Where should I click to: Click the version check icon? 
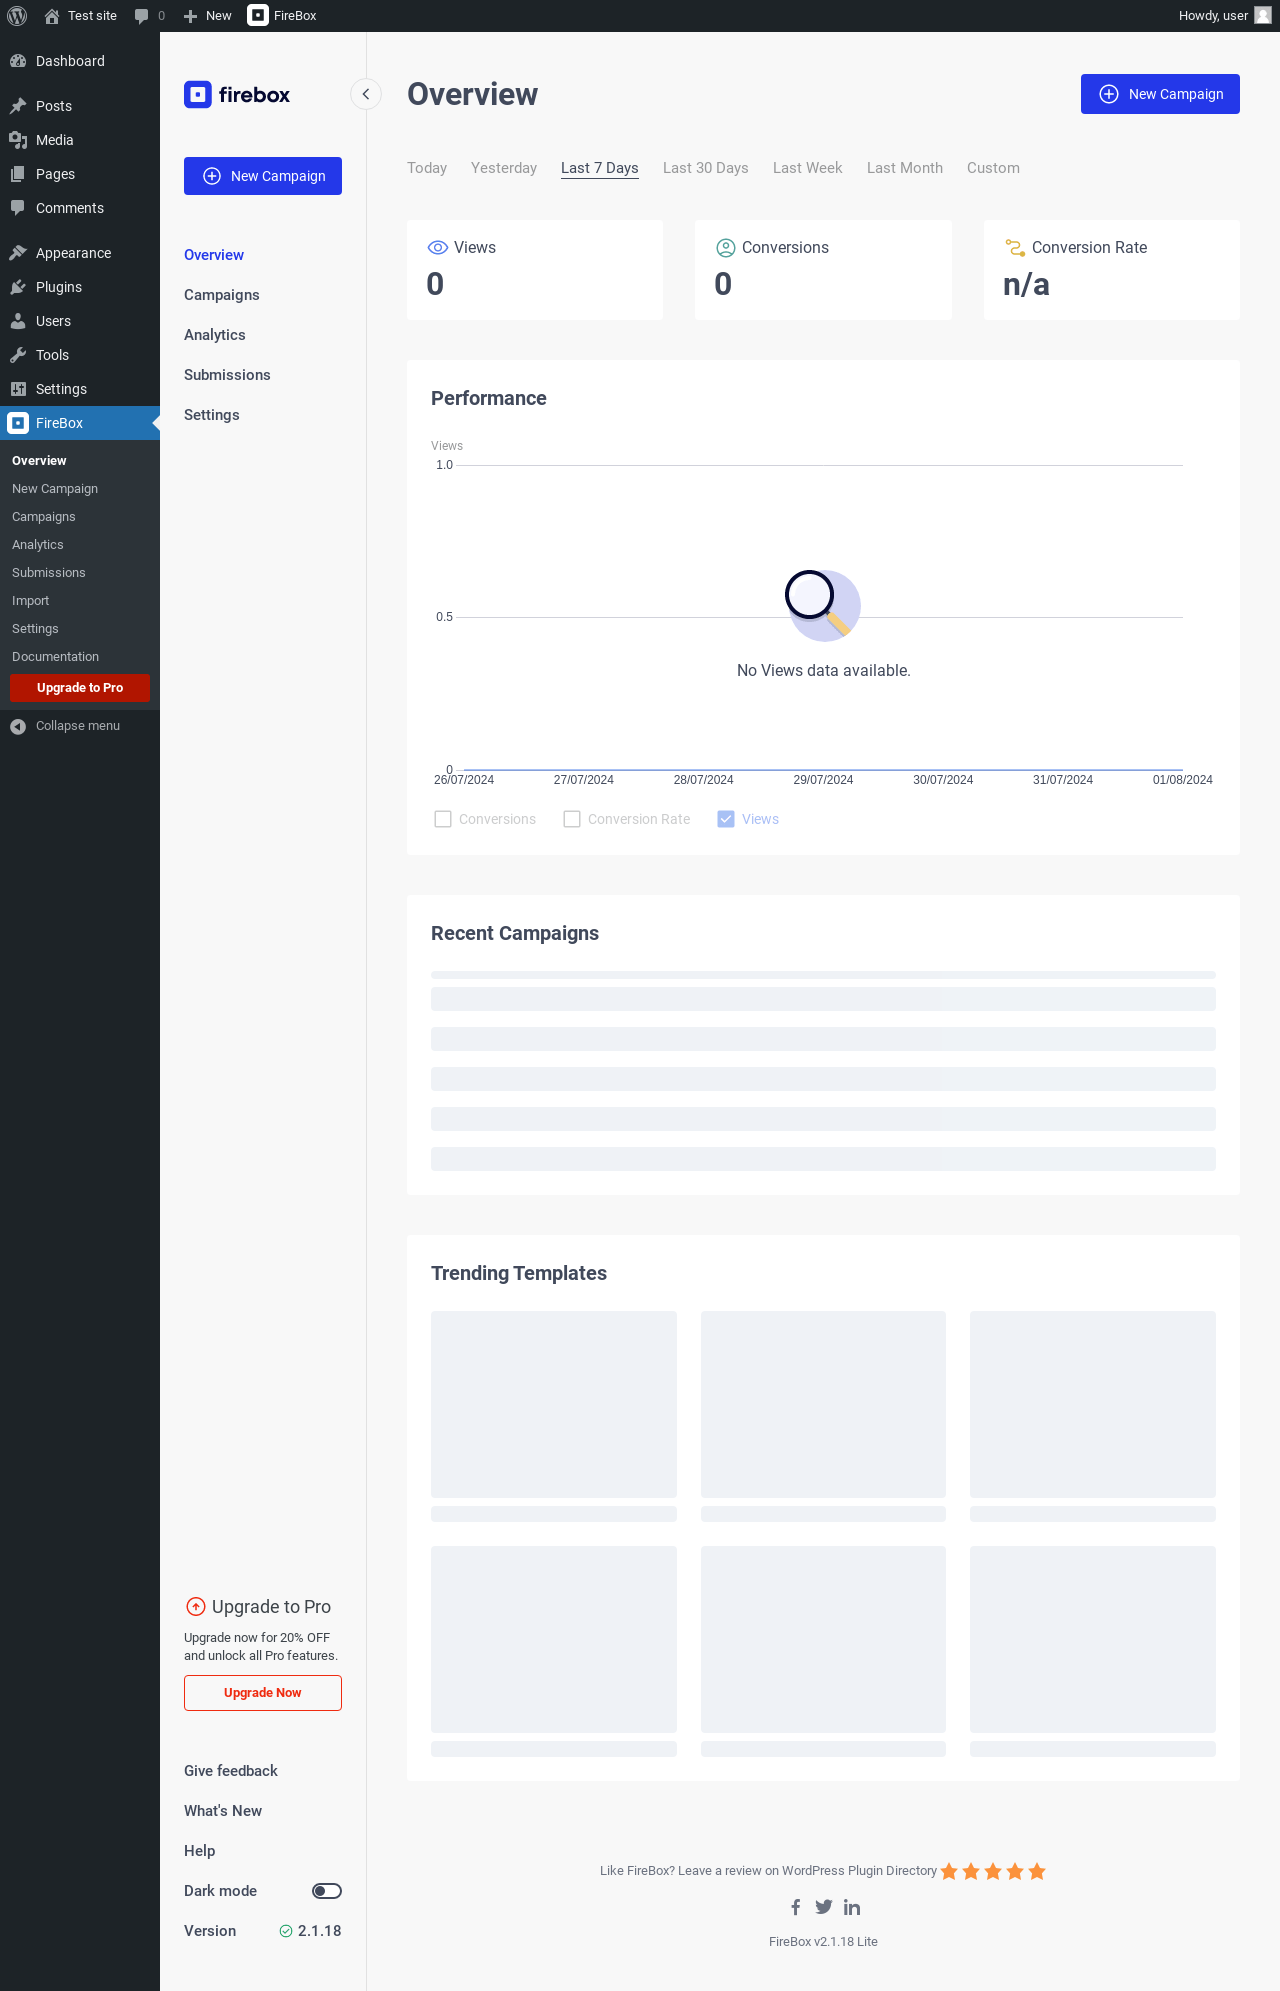286,1931
